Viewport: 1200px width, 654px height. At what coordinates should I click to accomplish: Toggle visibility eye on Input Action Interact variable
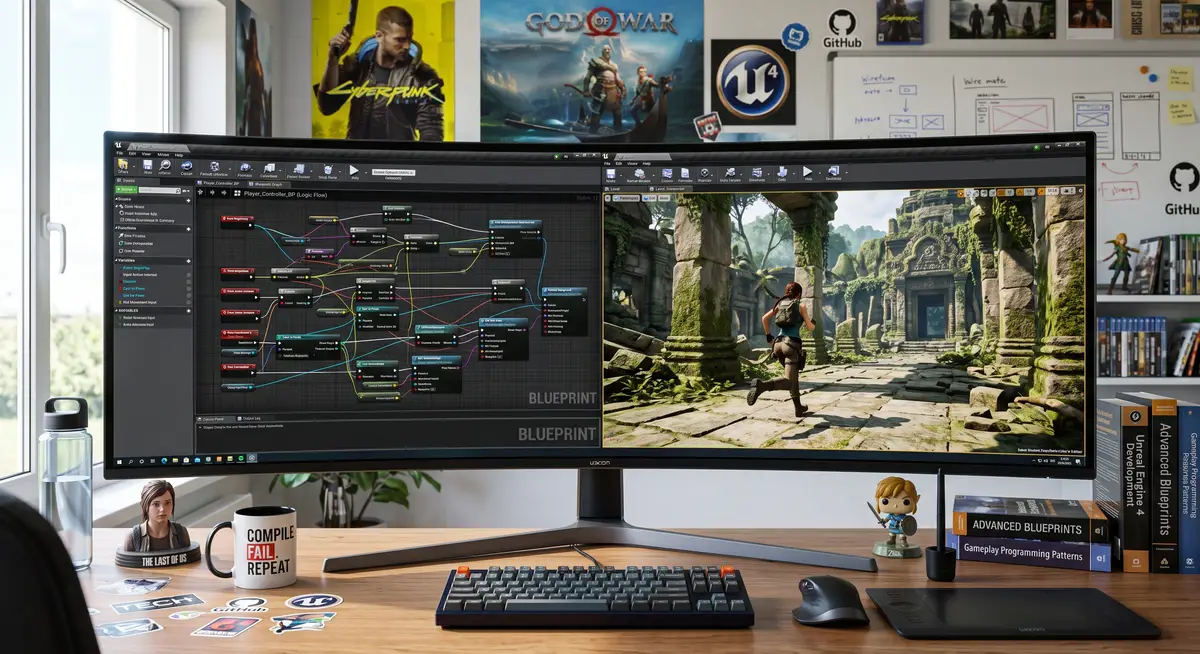click(x=189, y=275)
